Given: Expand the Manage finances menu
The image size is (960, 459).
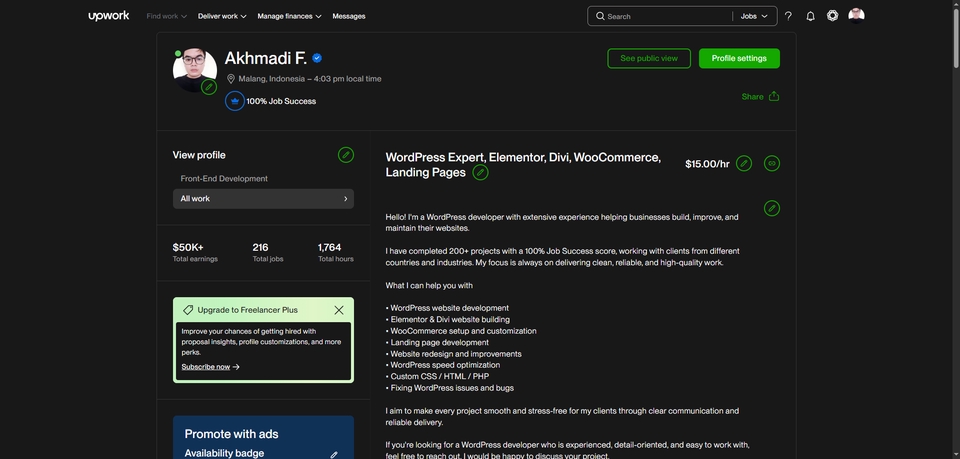Looking at the screenshot, I should 289,17.
